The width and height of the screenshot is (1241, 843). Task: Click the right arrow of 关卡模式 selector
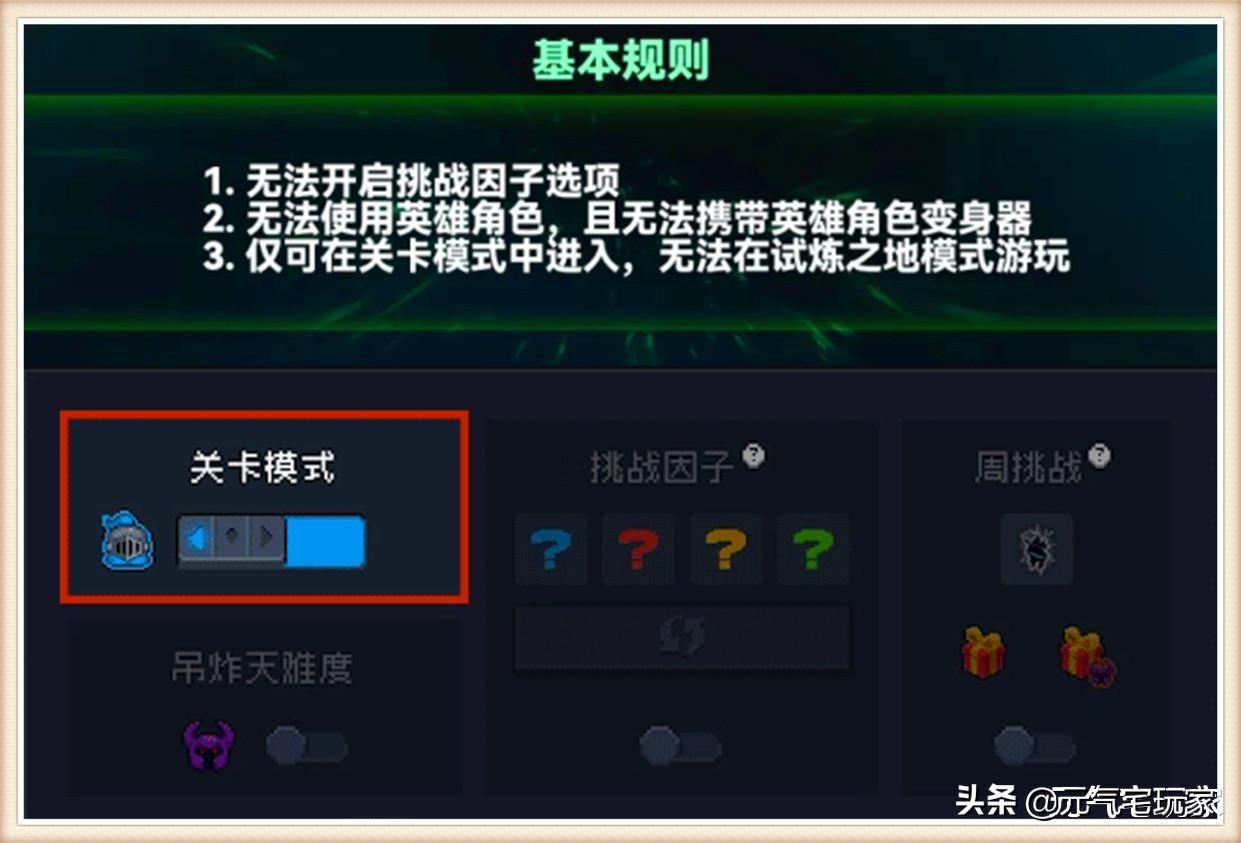tap(266, 539)
